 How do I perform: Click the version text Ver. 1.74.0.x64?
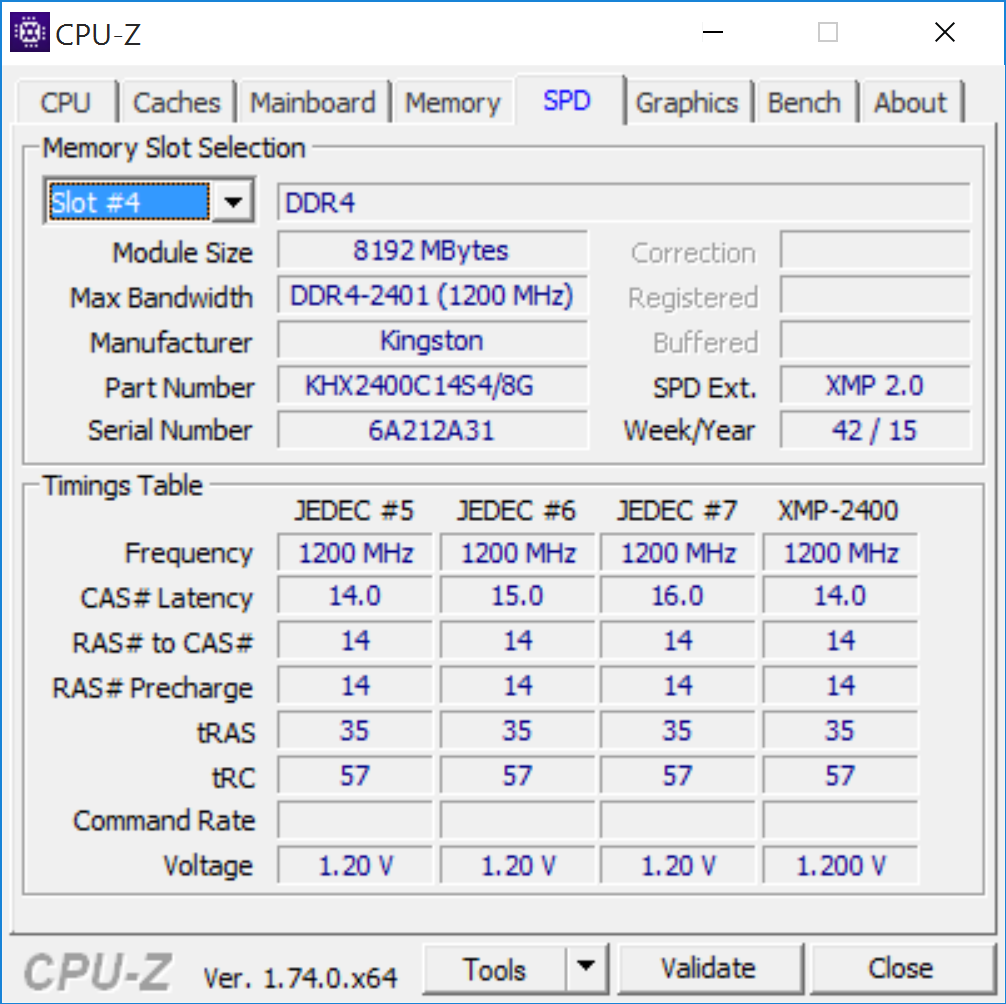[300, 978]
